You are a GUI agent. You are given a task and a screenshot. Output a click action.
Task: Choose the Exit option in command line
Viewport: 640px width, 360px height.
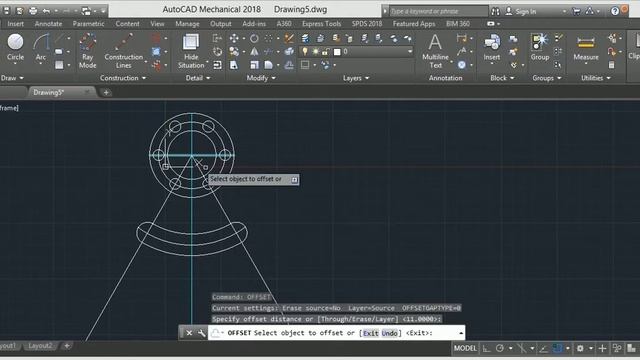click(371, 333)
